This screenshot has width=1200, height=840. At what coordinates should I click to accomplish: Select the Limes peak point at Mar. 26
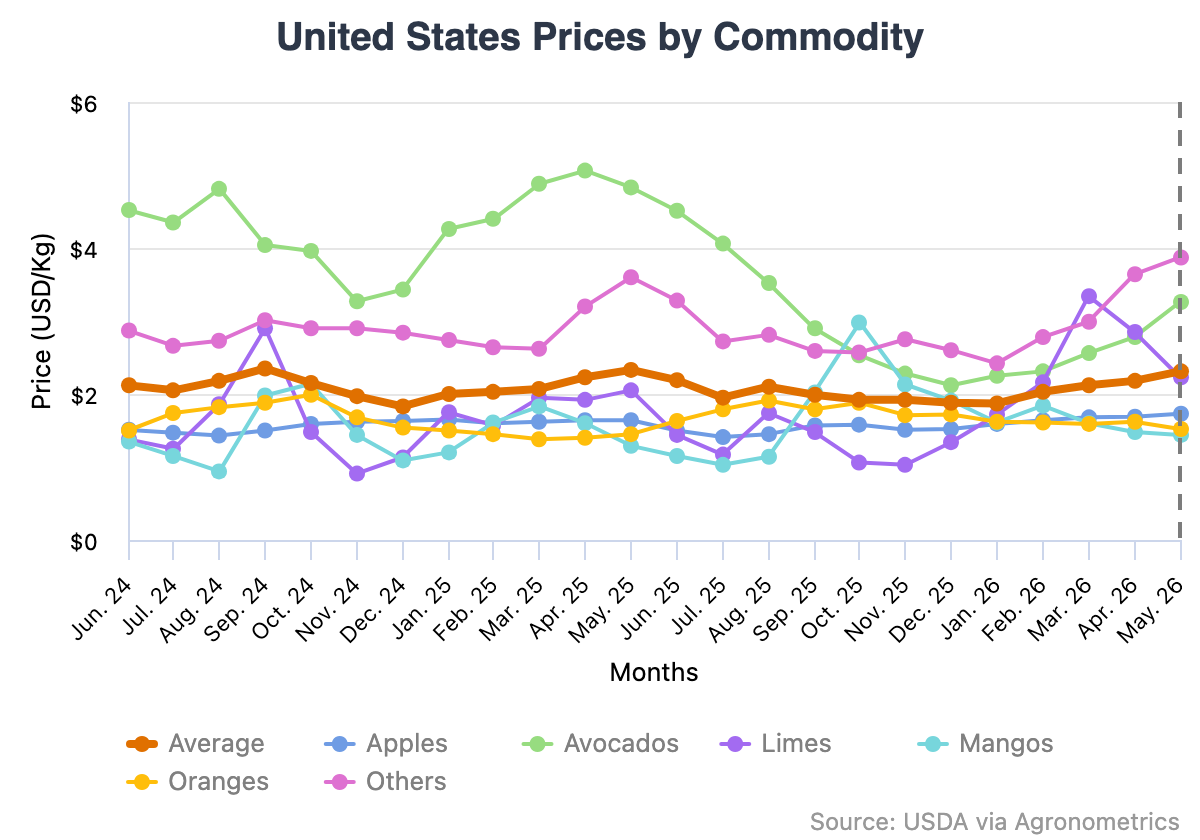coord(1089,296)
